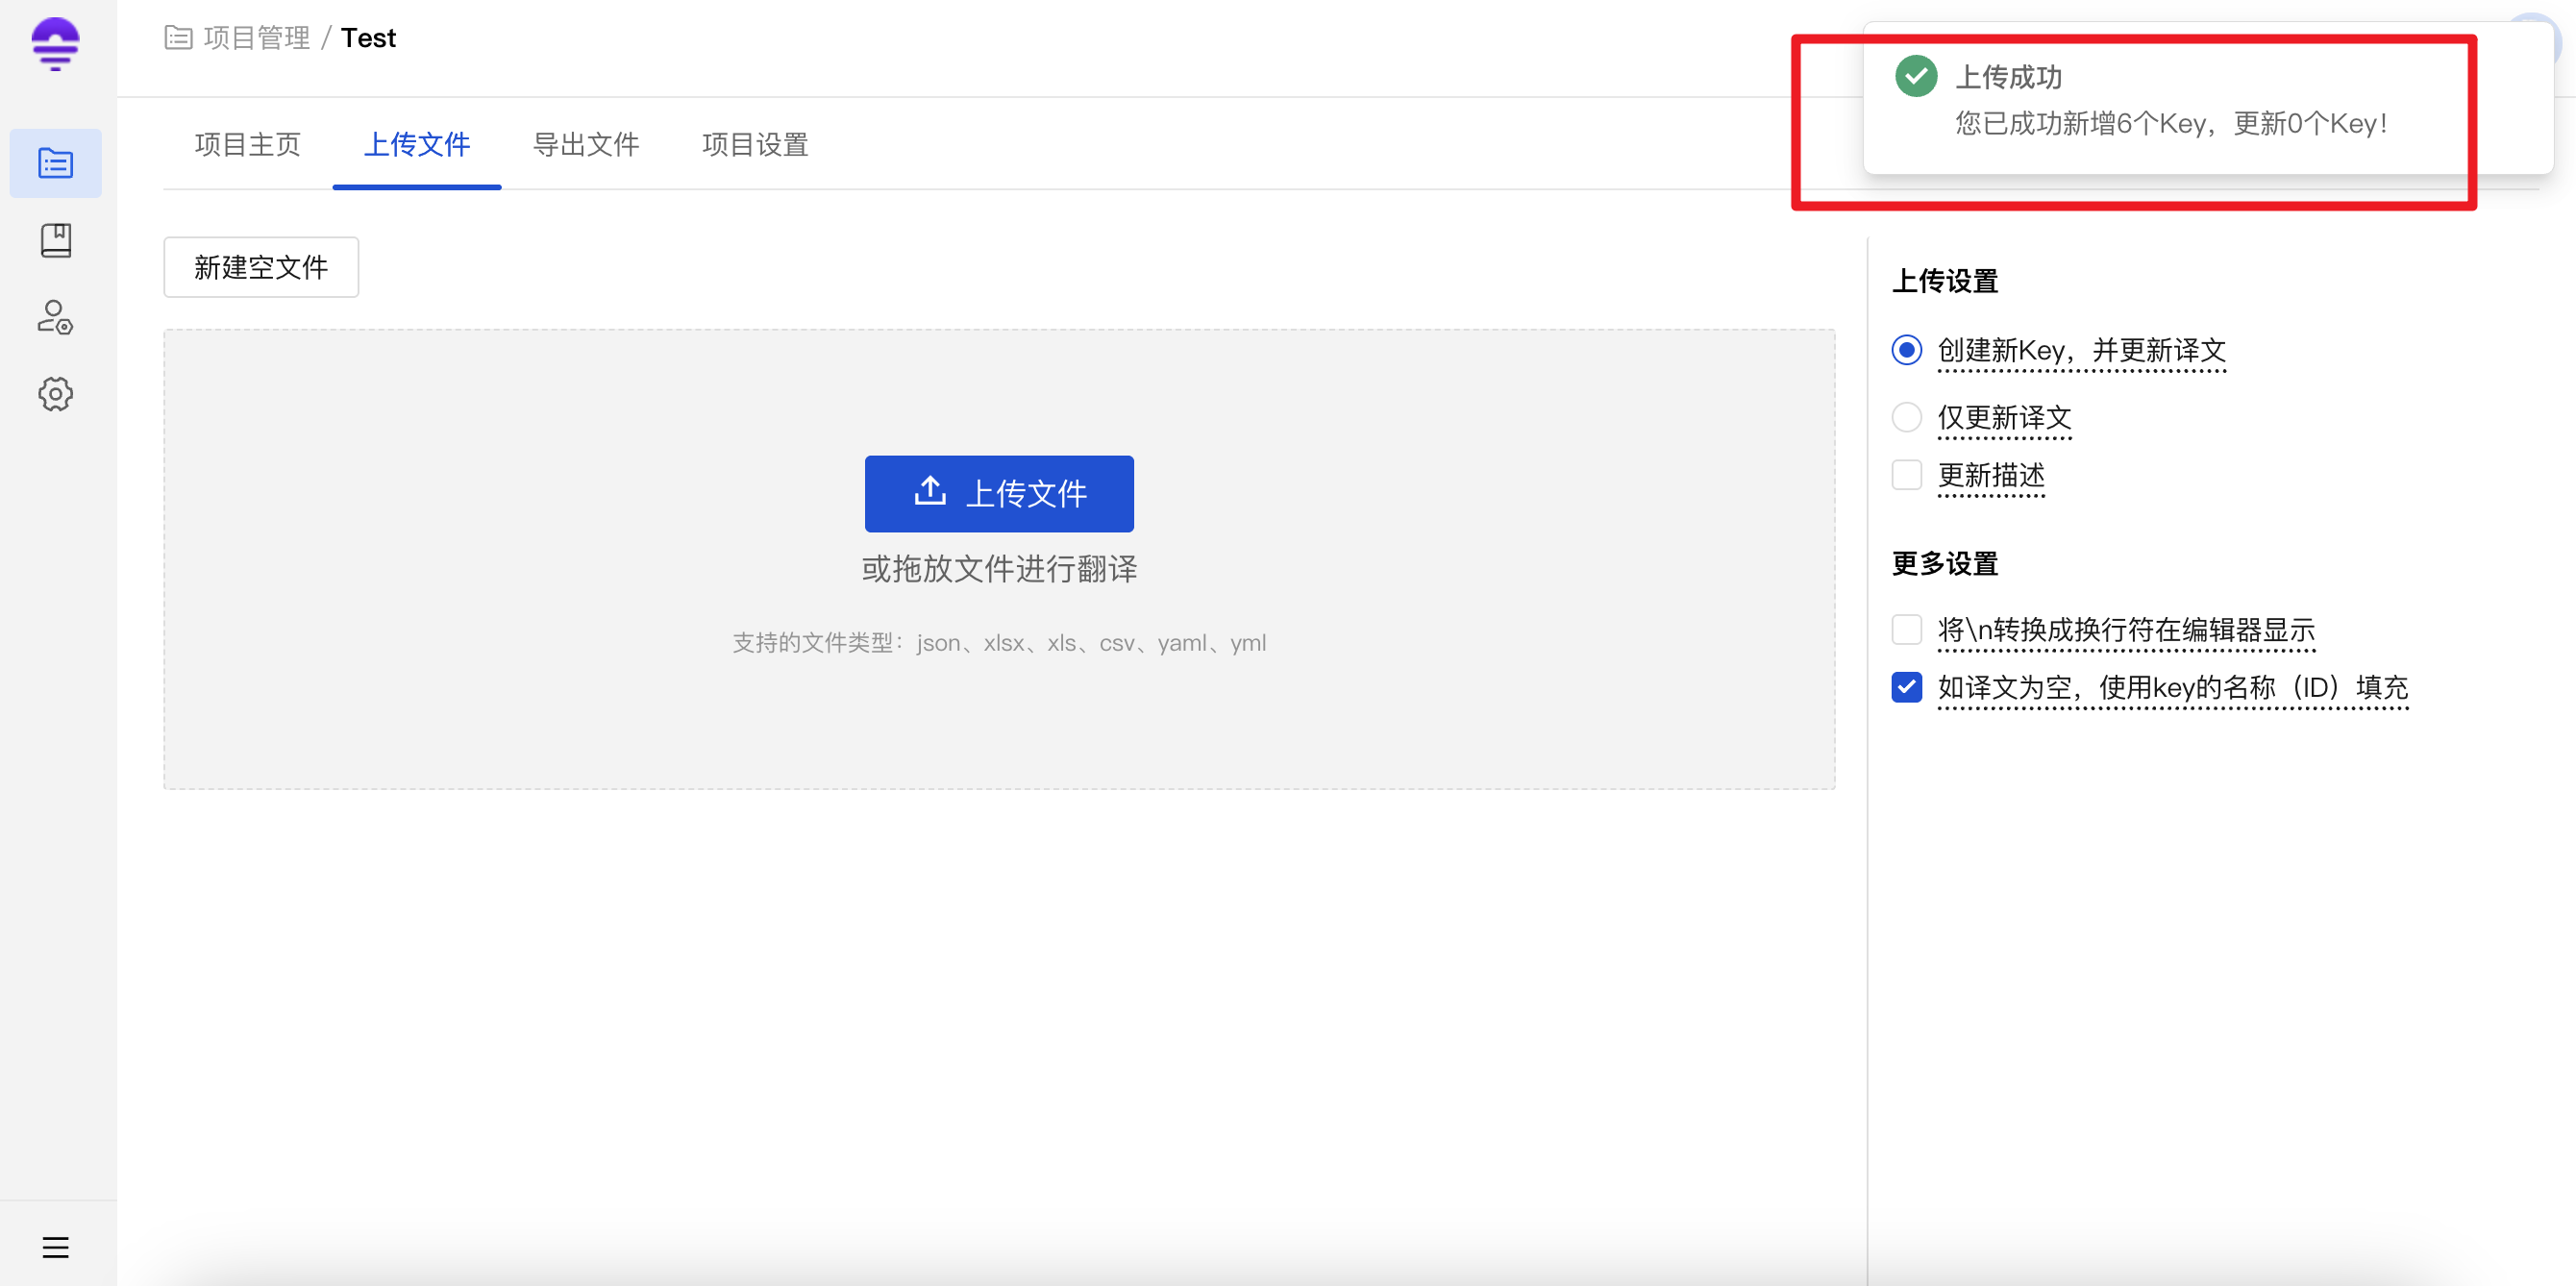
Task: Click the Test breadcrumb text
Action: pos(368,38)
